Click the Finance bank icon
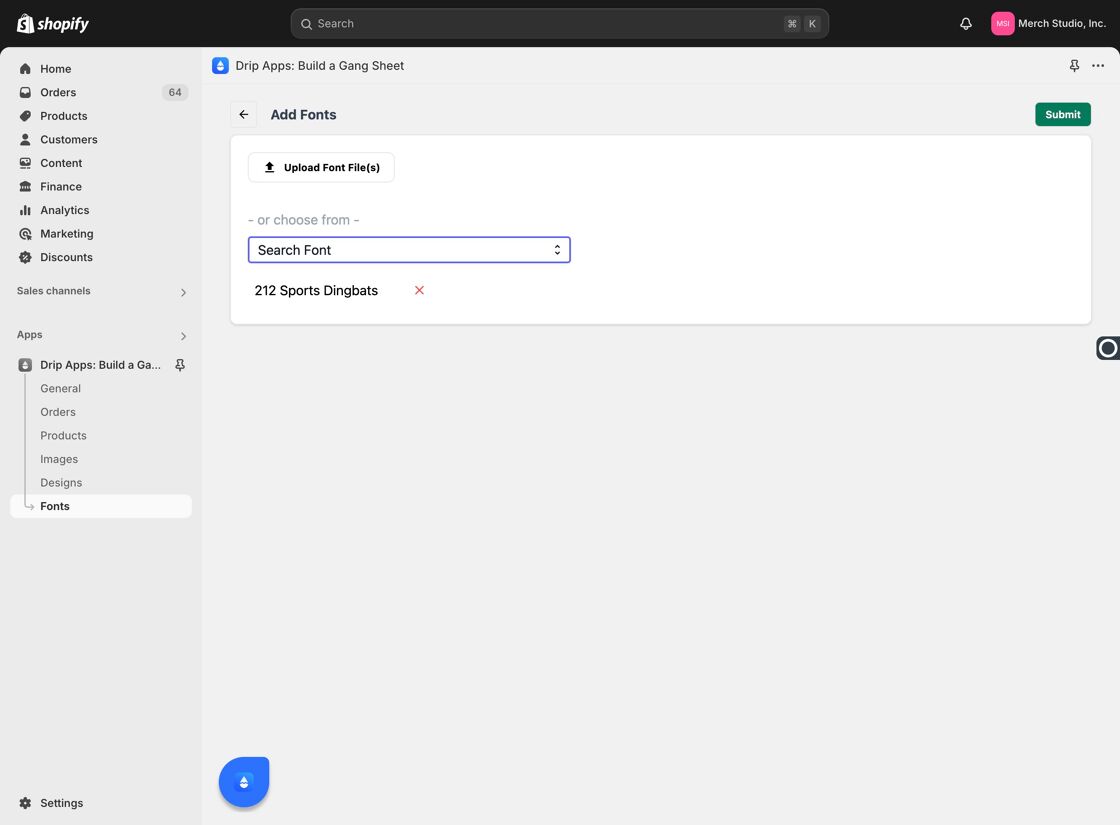The height and width of the screenshot is (825, 1120). click(x=25, y=186)
